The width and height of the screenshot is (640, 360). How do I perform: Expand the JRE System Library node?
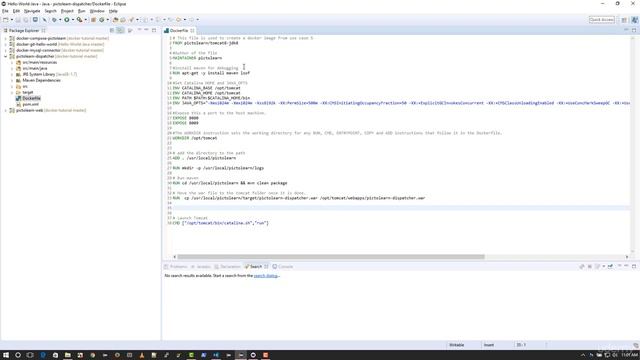[12, 74]
